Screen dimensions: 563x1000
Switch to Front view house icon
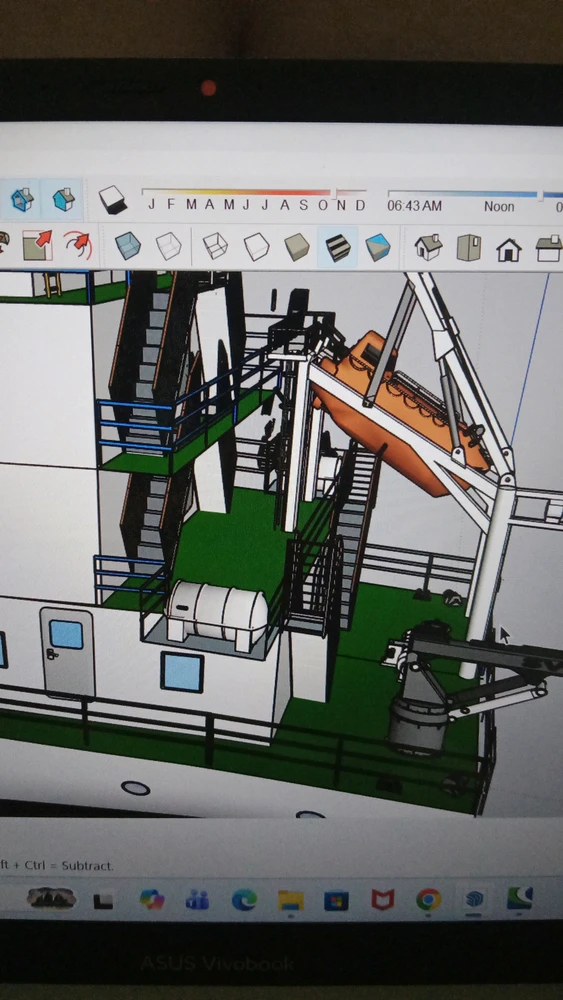[x=509, y=249]
